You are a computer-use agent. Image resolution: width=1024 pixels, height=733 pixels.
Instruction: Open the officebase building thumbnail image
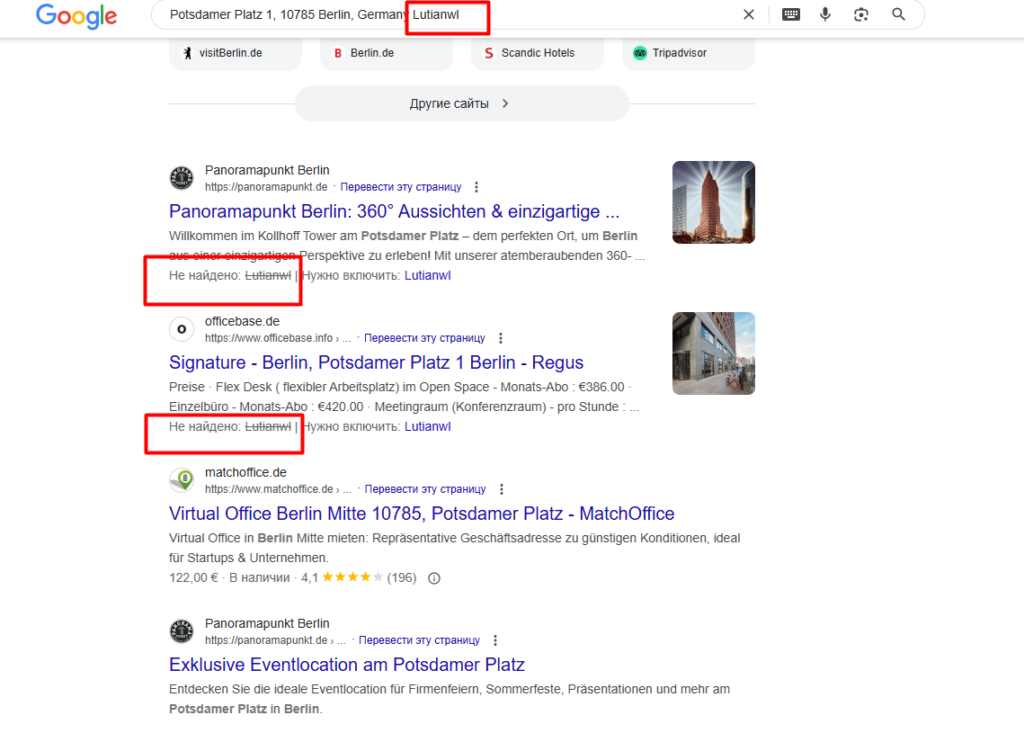(x=713, y=353)
